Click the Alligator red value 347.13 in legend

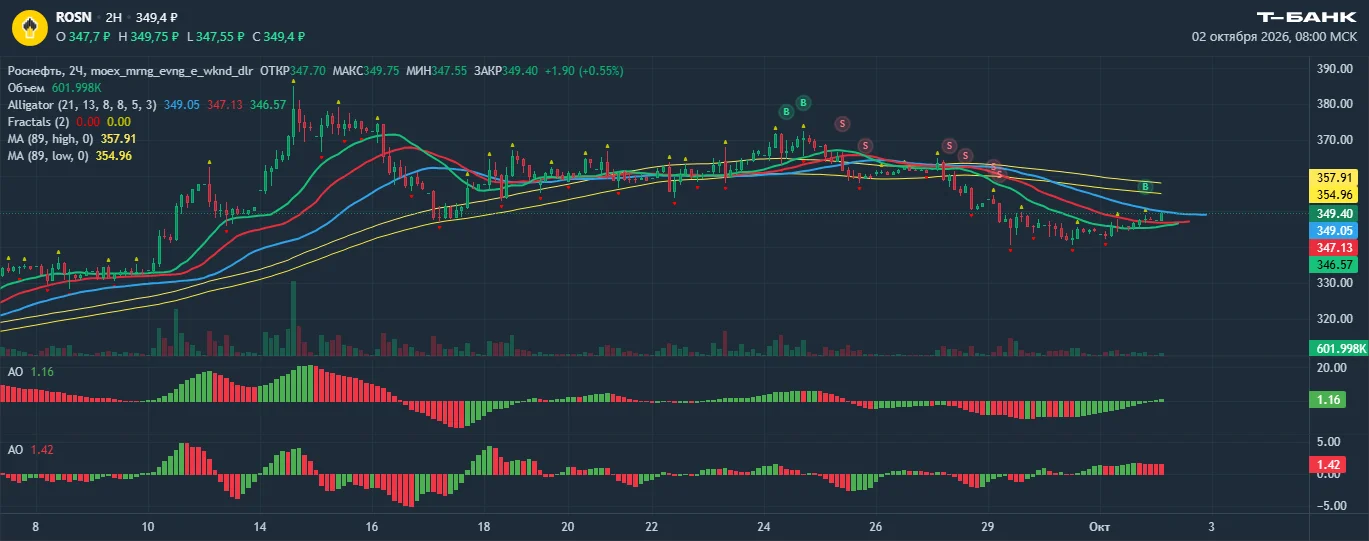225,104
